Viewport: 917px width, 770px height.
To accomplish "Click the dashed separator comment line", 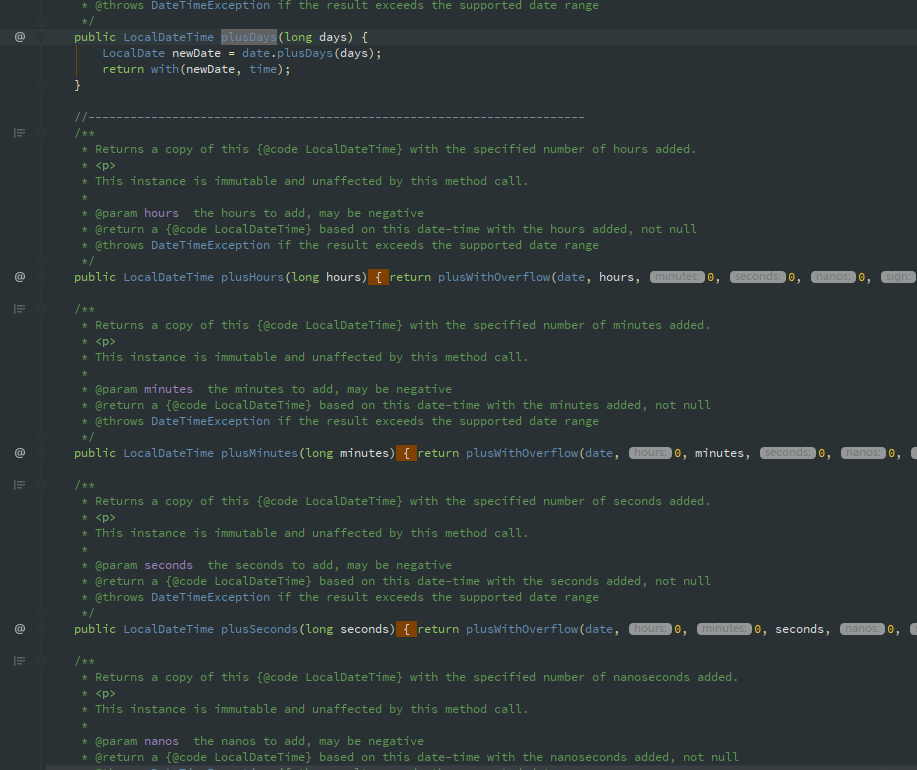I will point(329,118).
